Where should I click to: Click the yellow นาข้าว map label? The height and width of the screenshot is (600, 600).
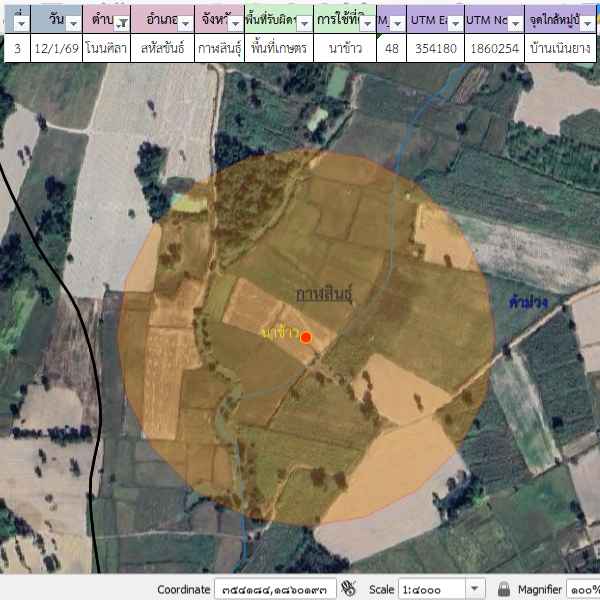pyautogui.click(x=279, y=332)
